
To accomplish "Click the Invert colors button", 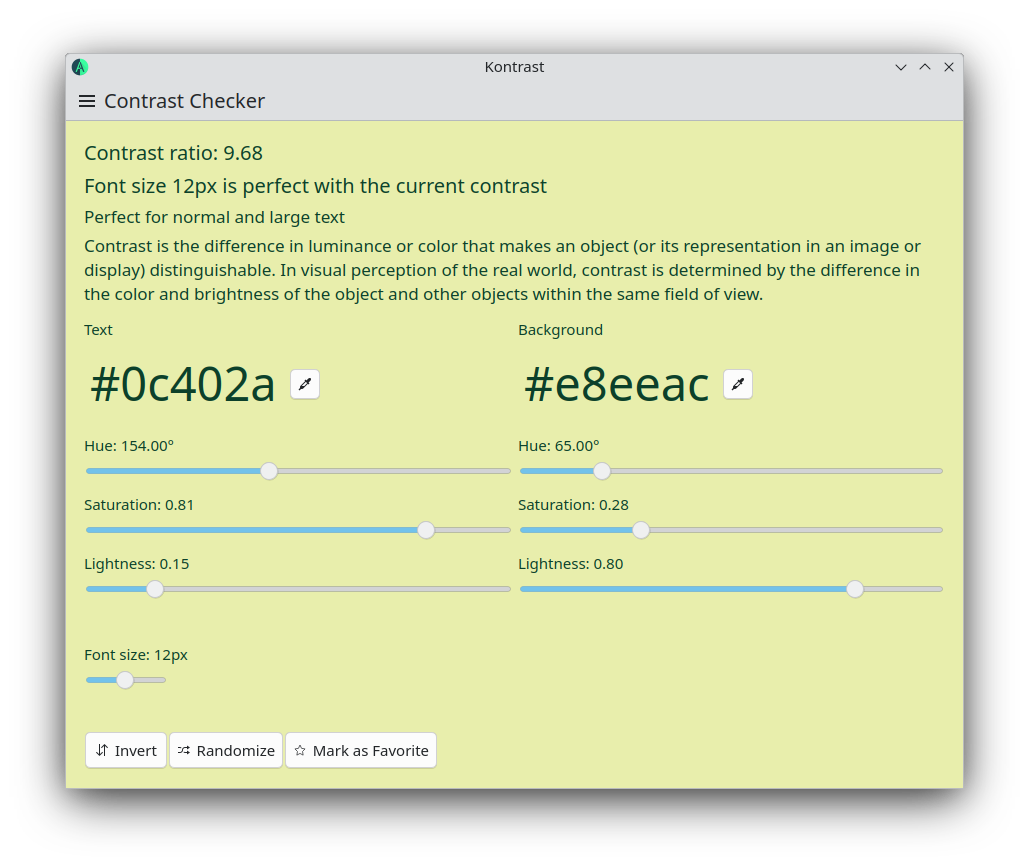I will tap(126, 750).
